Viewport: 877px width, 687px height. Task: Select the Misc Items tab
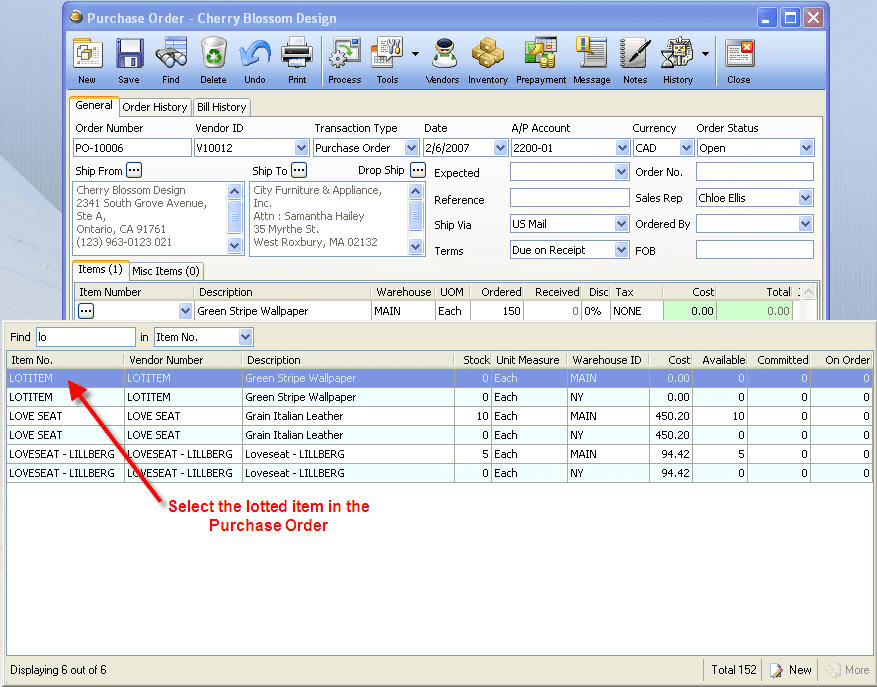pos(166,270)
